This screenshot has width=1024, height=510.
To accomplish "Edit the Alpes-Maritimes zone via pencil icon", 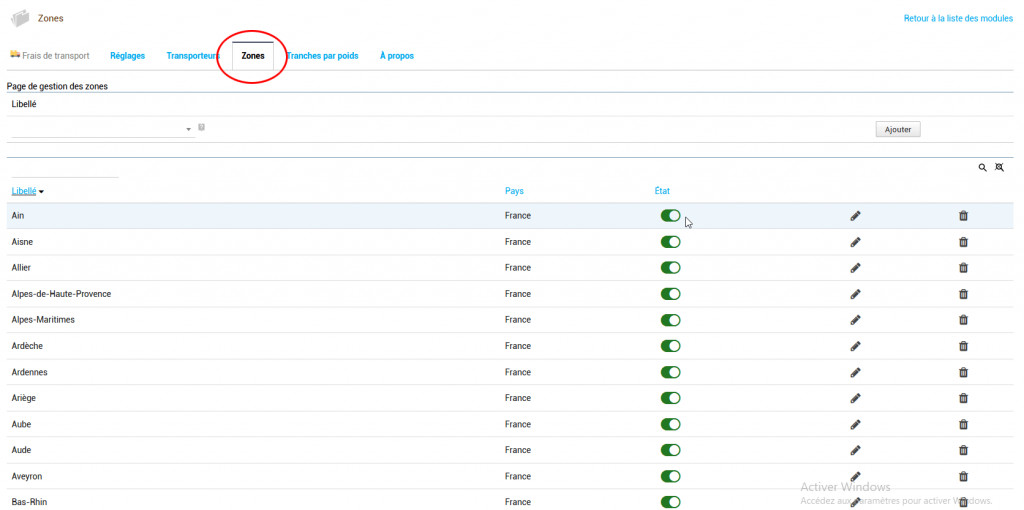I will coord(855,320).
